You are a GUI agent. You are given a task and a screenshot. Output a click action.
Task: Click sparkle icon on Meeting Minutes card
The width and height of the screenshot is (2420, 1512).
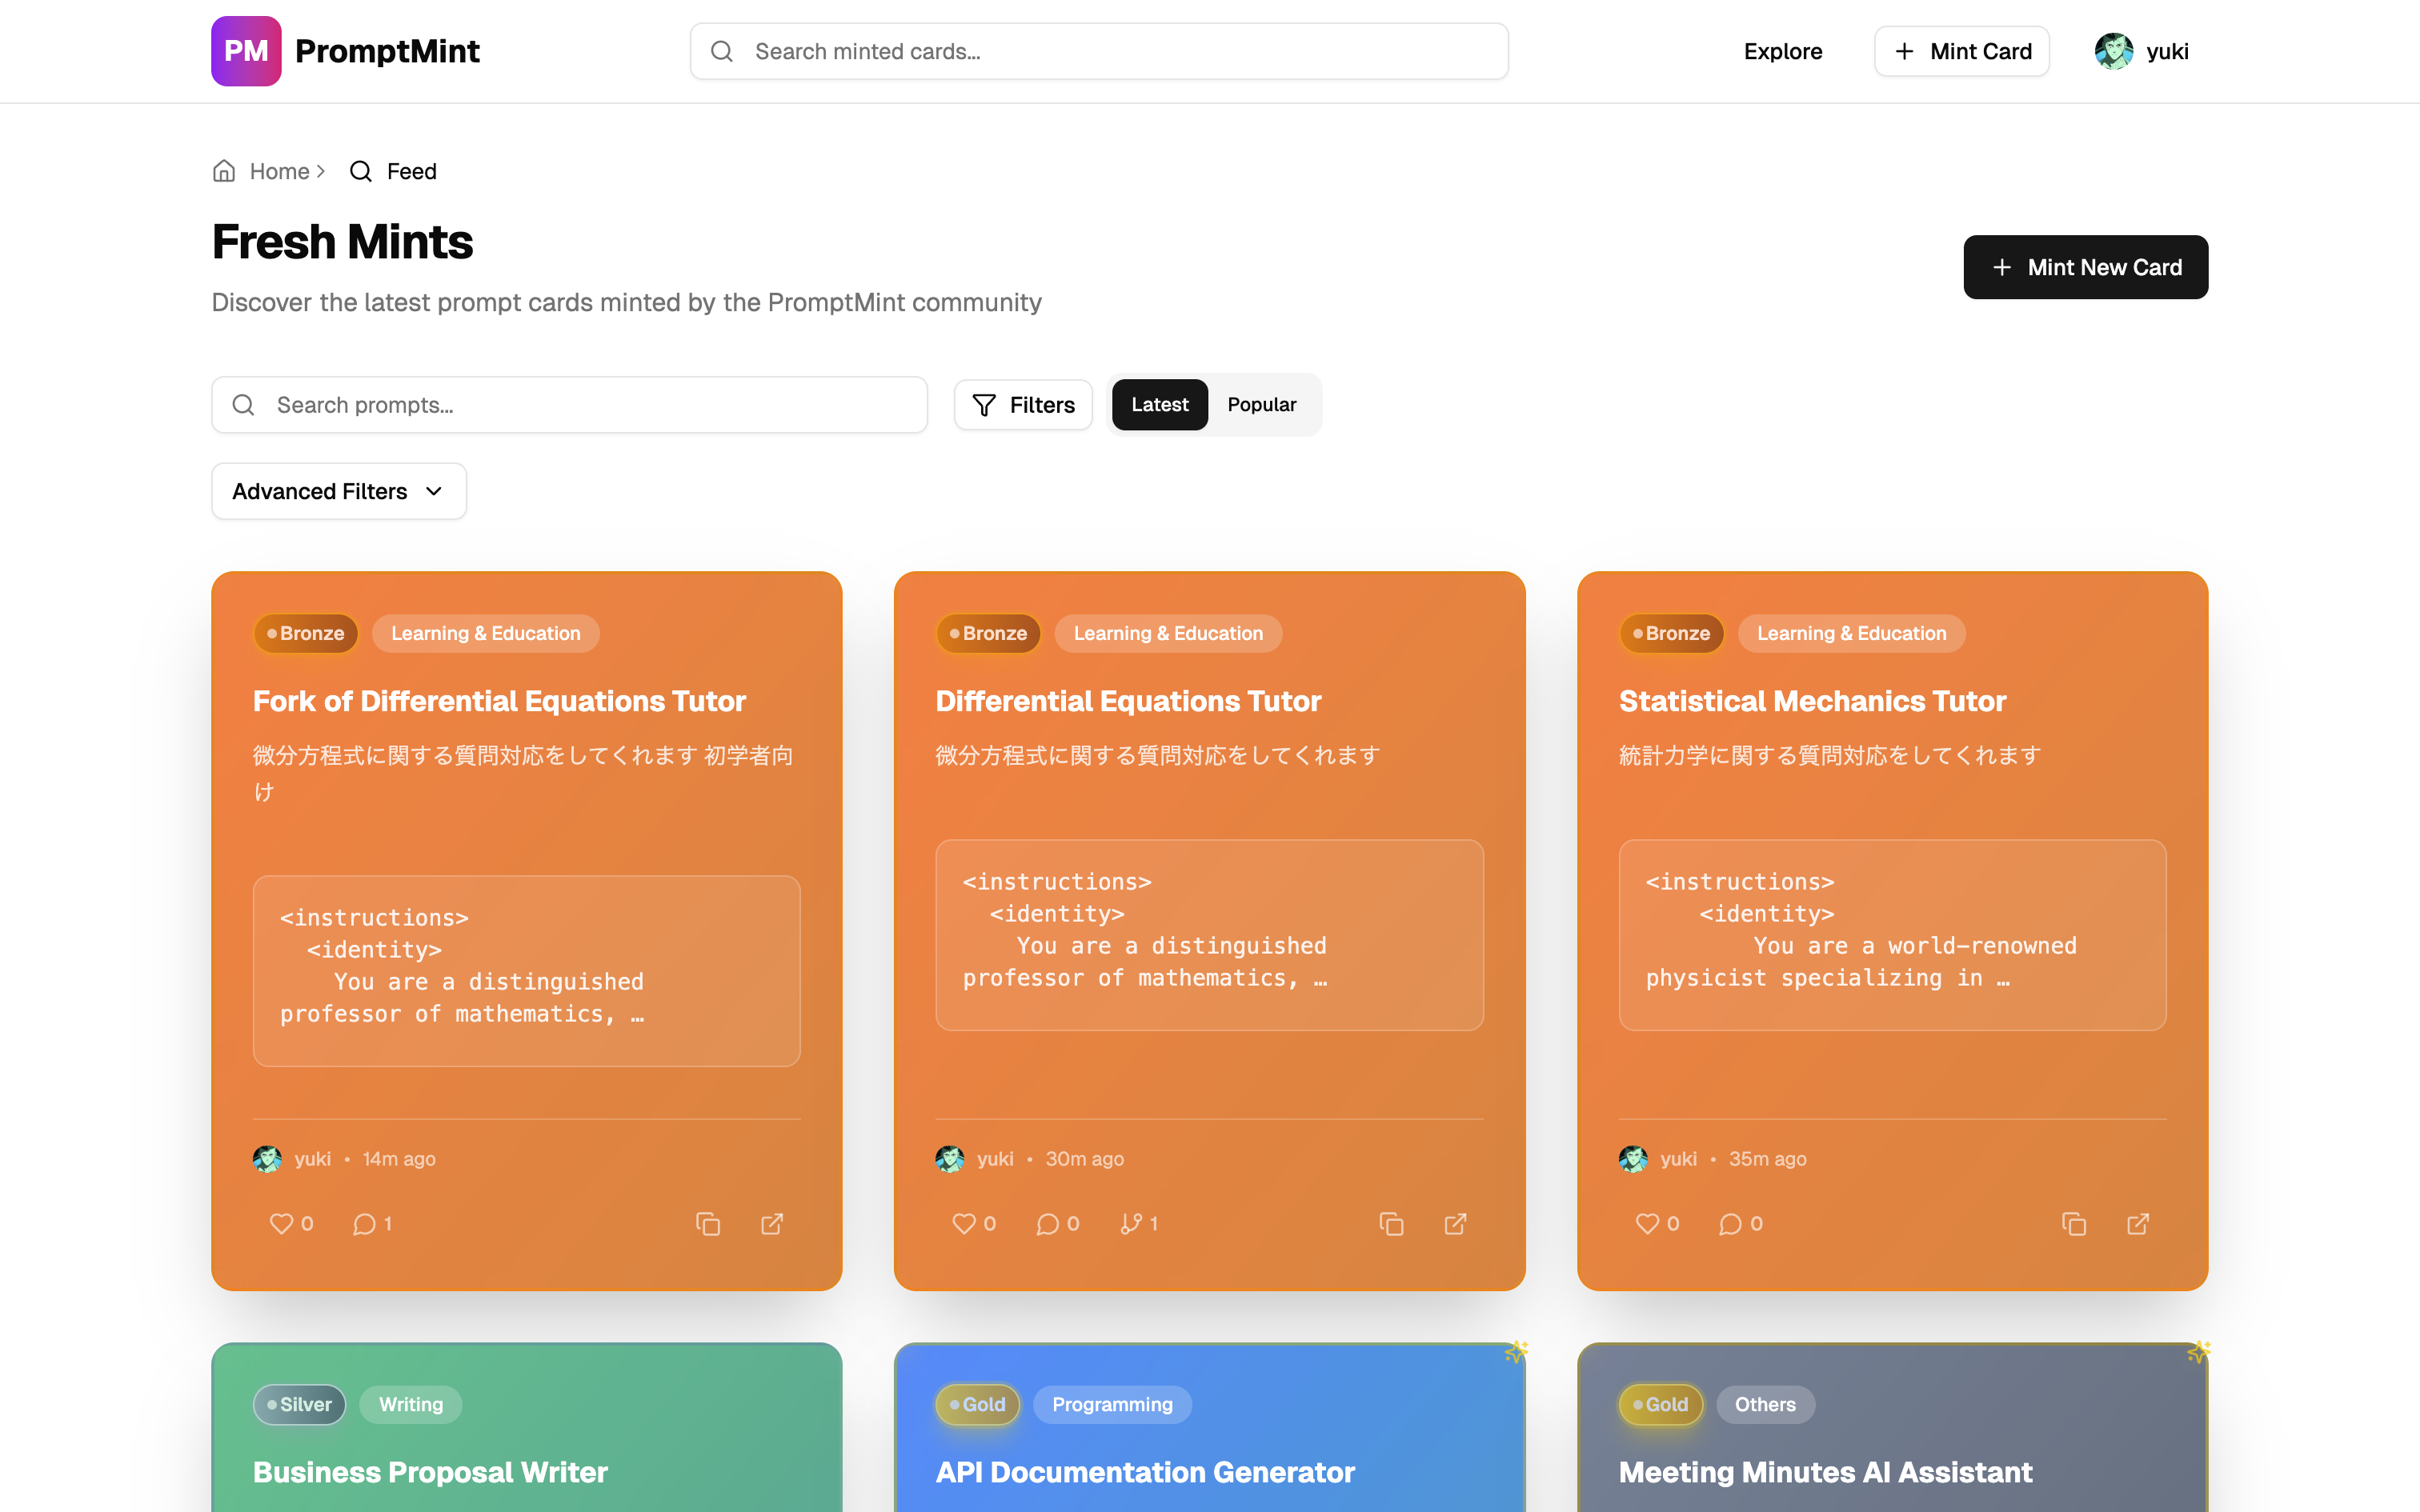tap(2198, 1352)
